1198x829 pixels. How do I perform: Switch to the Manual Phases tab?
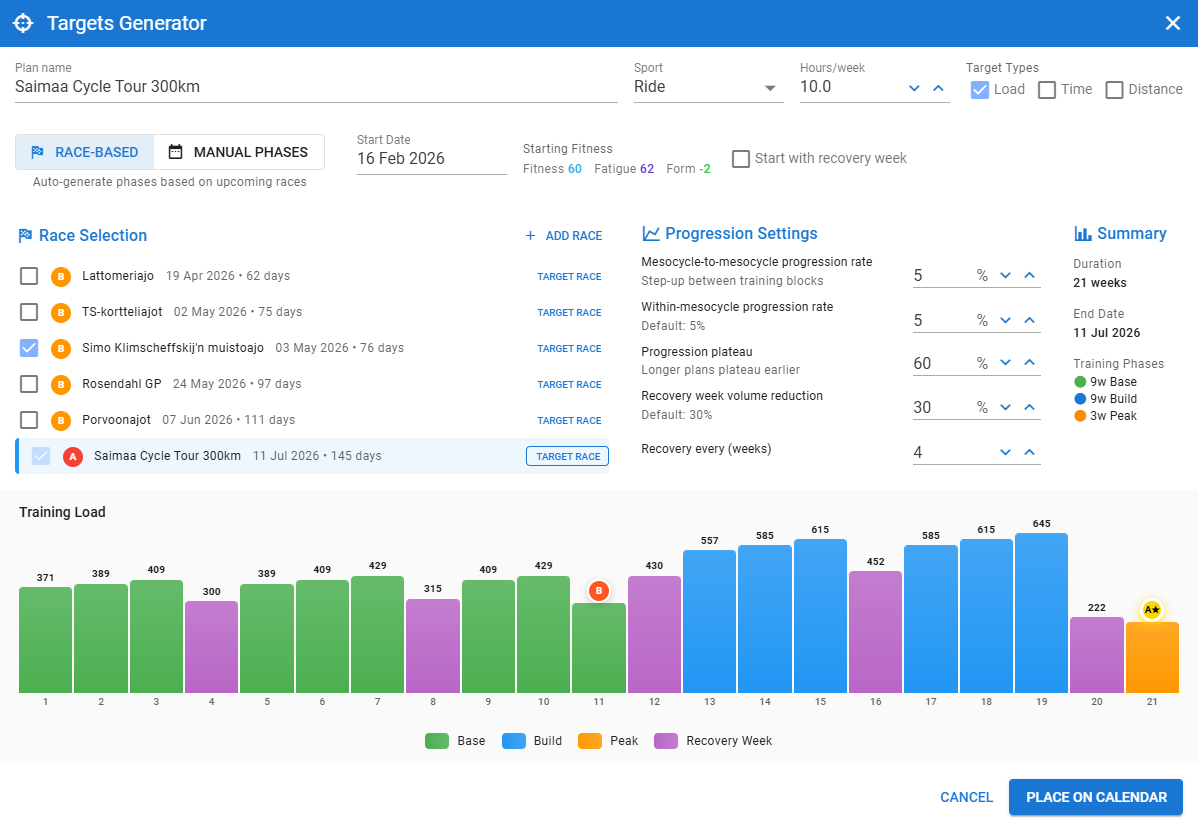point(238,152)
